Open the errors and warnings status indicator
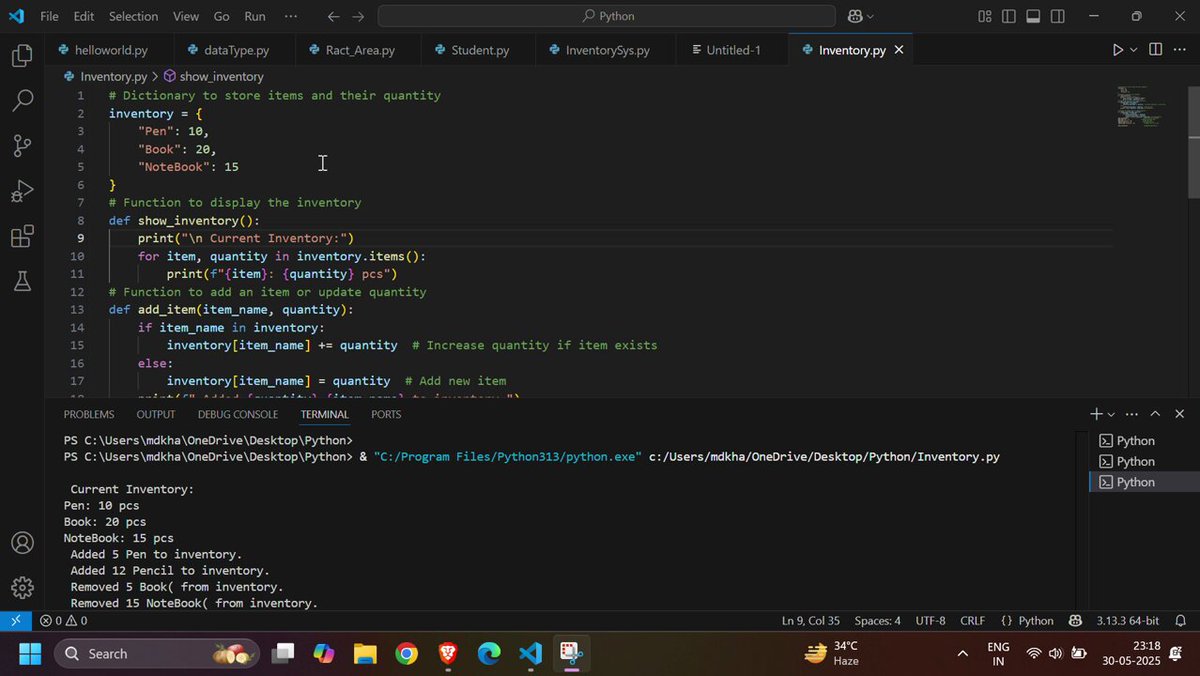Image resolution: width=1200 pixels, height=676 pixels. click(63, 621)
